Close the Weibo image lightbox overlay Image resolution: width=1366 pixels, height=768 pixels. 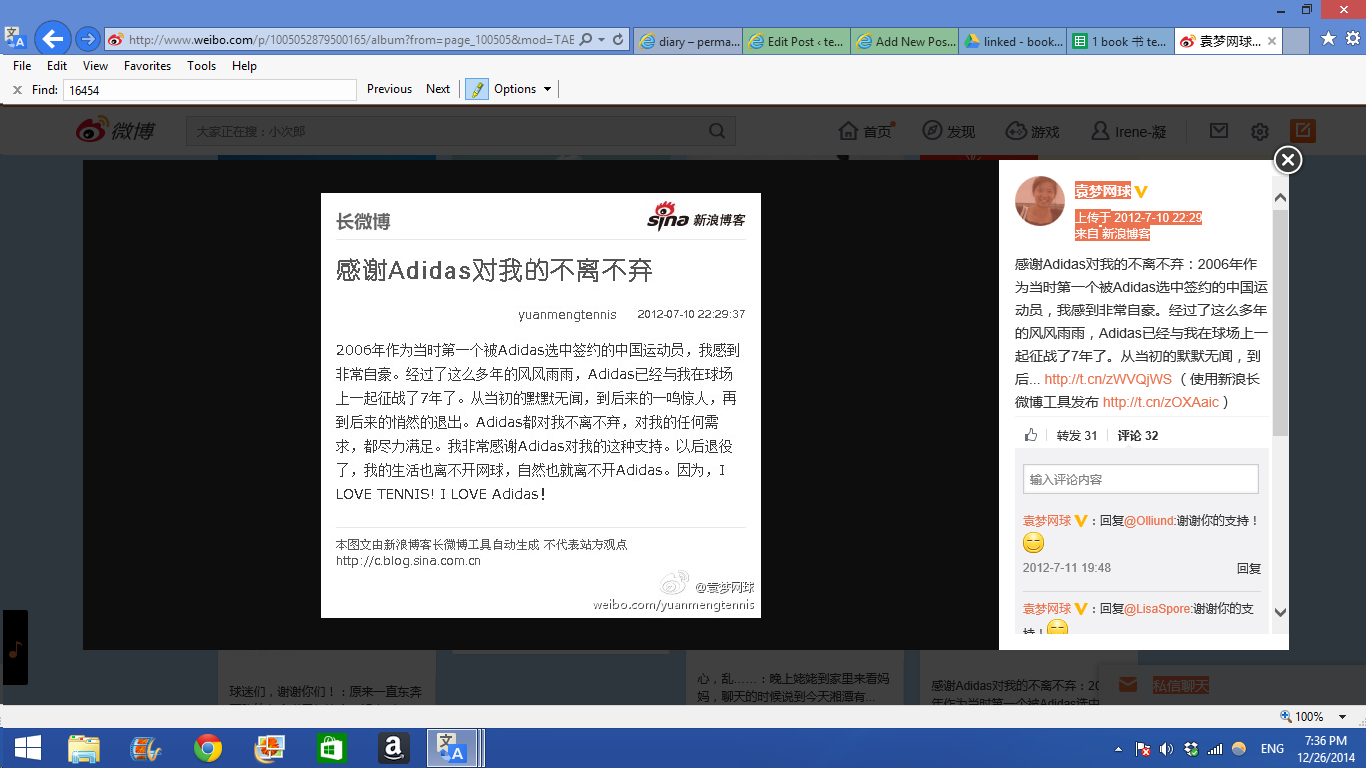coord(1288,160)
